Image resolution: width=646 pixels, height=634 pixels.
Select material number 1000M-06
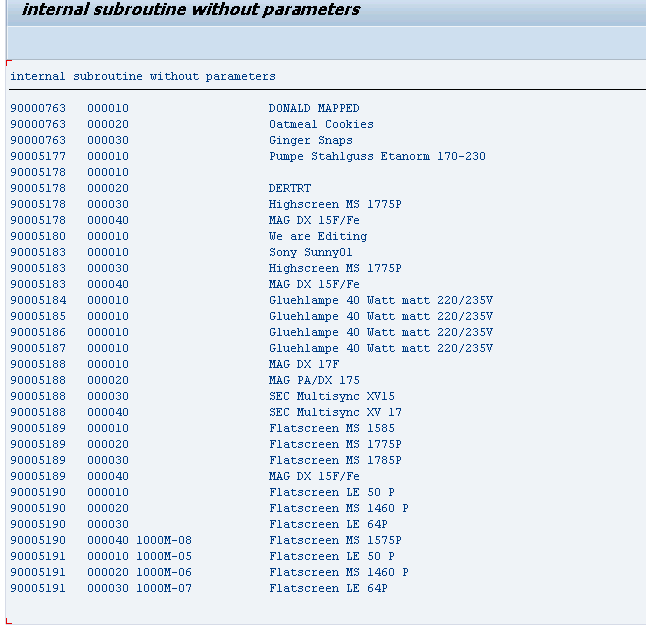pyautogui.click(x=164, y=572)
